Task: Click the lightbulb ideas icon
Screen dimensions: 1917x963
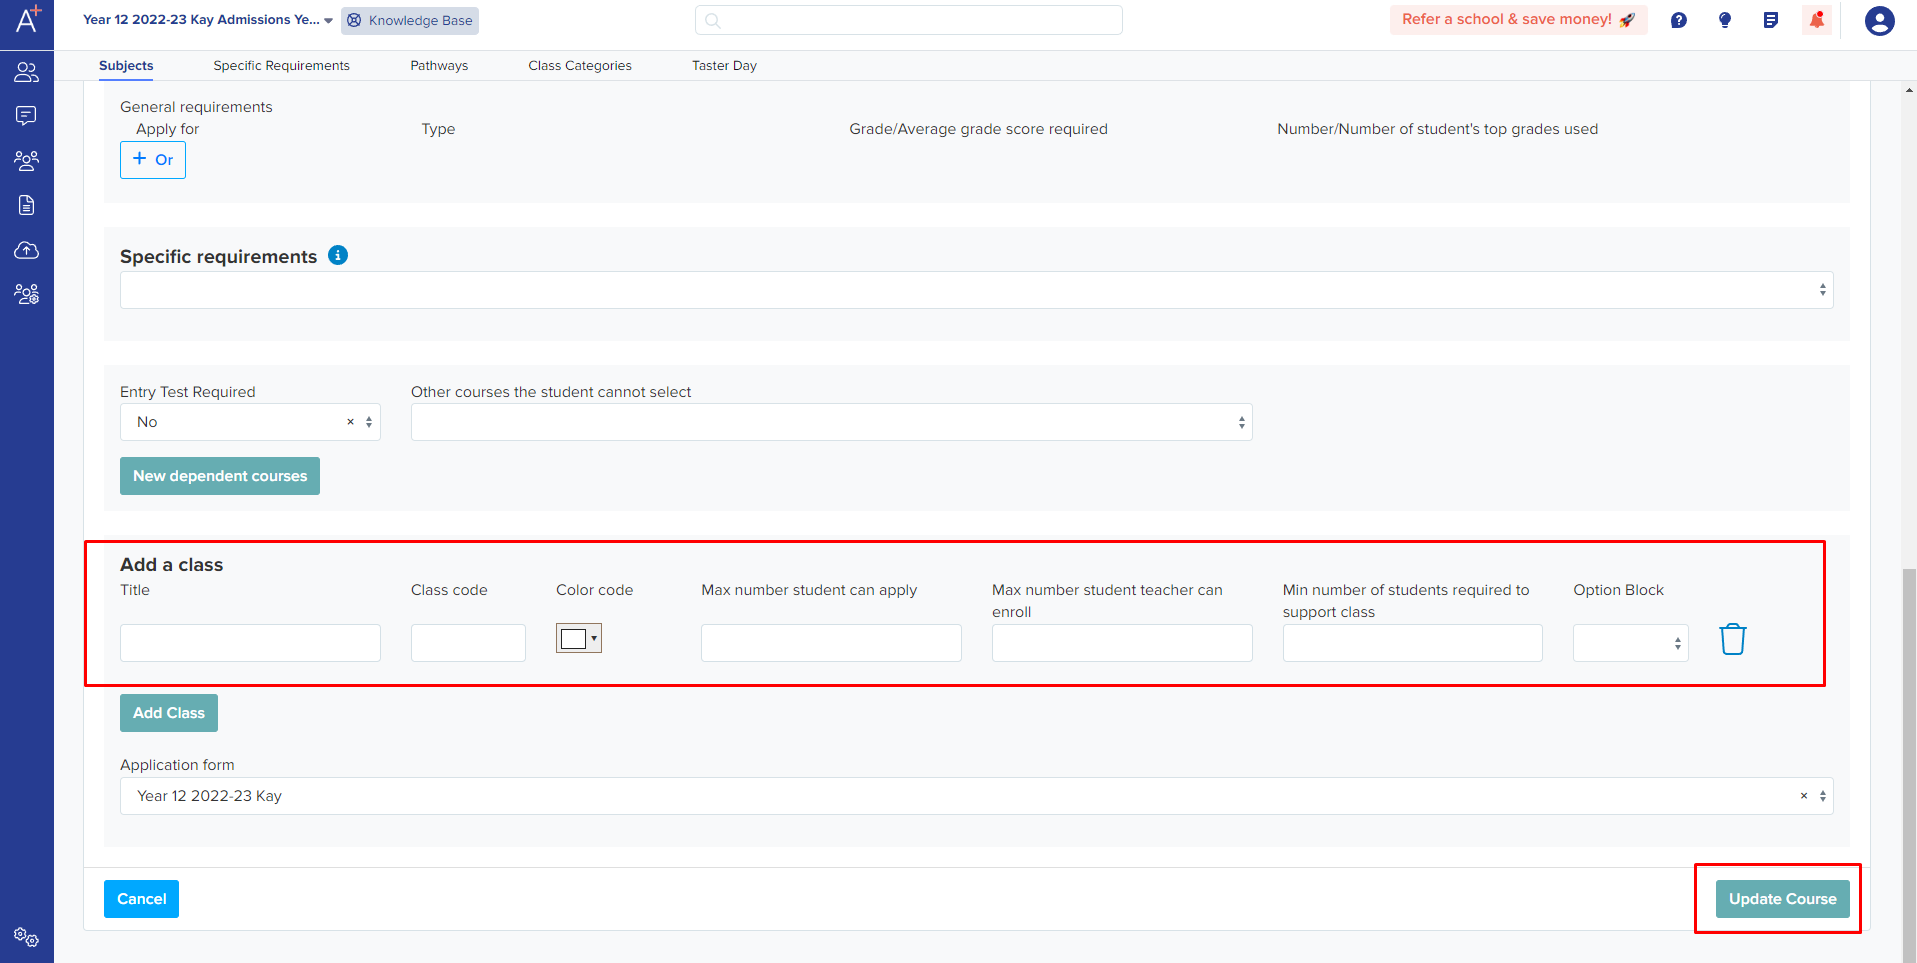Action: pyautogui.click(x=1725, y=20)
